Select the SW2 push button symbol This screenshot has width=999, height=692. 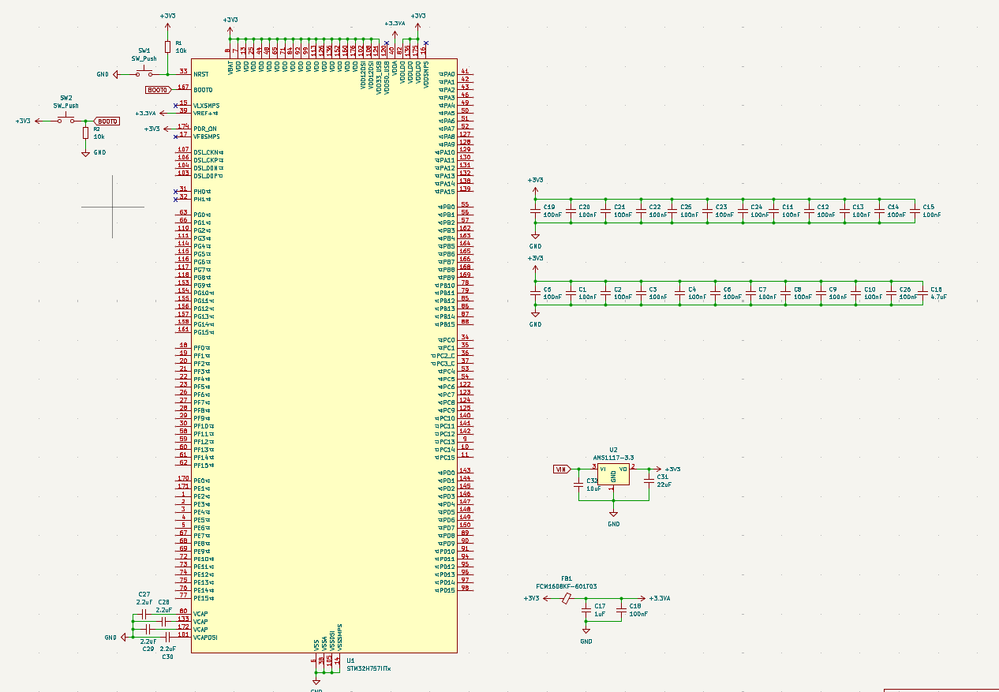click(x=66, y=119)
